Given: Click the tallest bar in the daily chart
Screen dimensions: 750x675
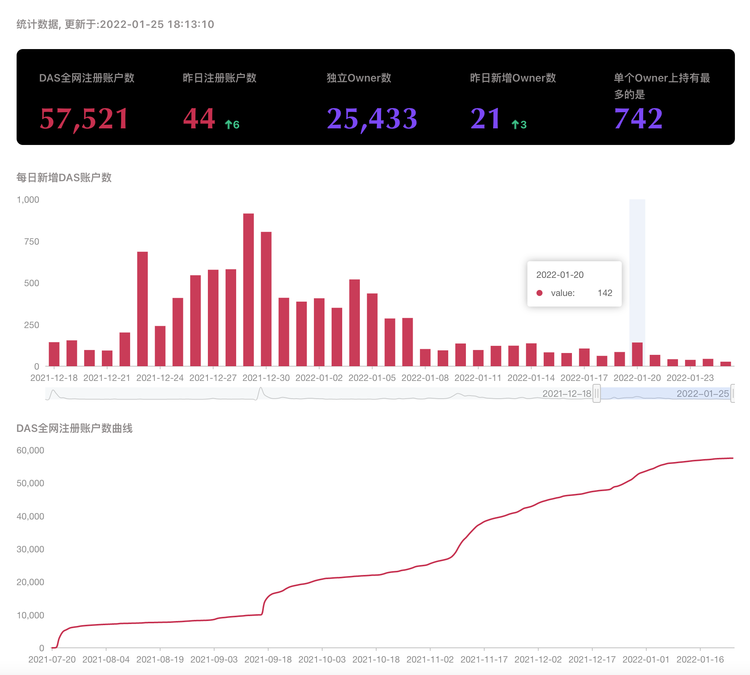Looking at the screenshot, I should click(x=248, y=290).
